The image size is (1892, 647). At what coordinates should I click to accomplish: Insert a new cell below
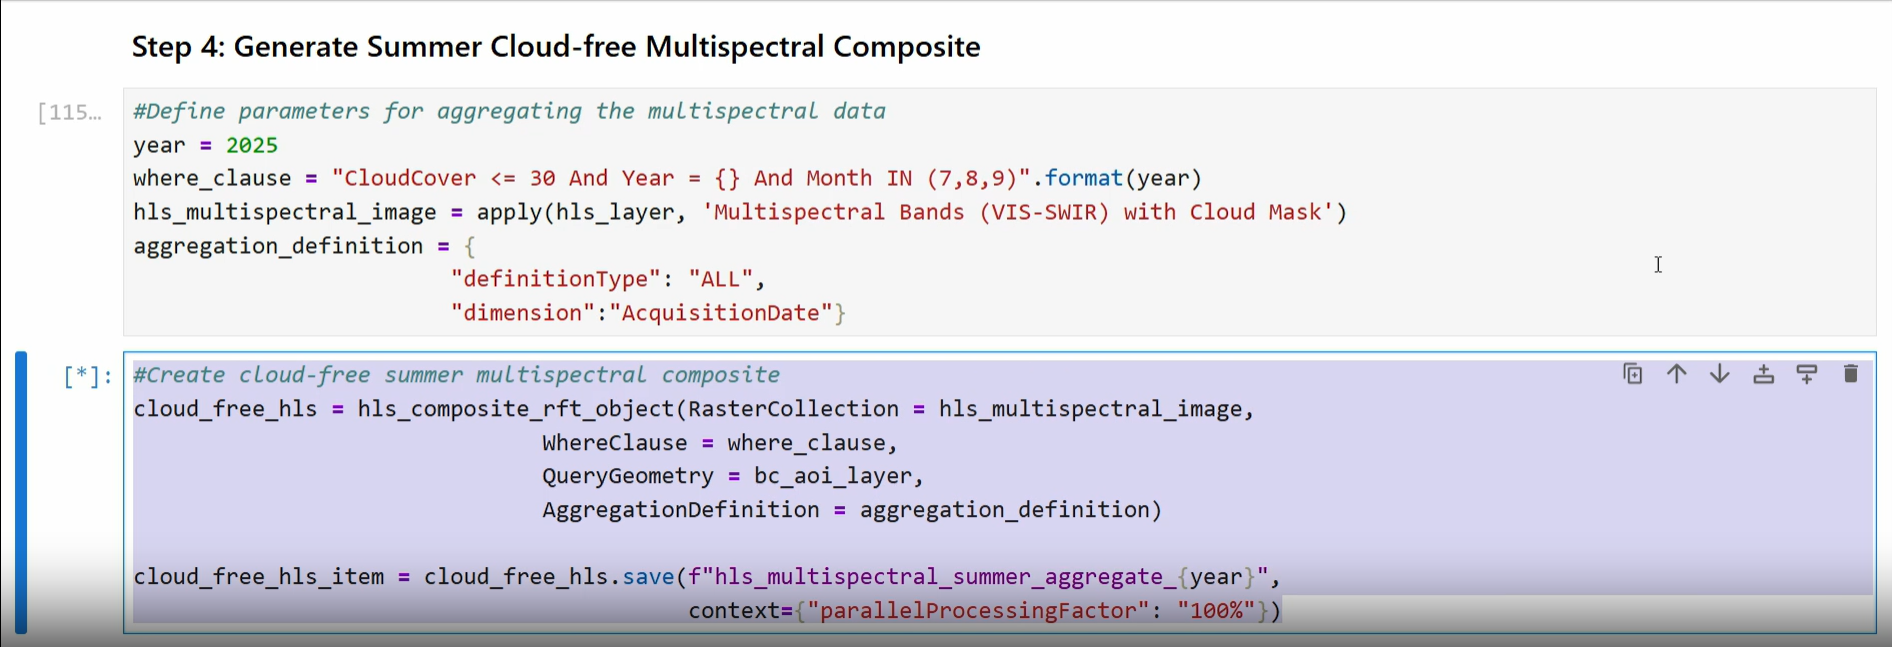(x=1806, y=373)
